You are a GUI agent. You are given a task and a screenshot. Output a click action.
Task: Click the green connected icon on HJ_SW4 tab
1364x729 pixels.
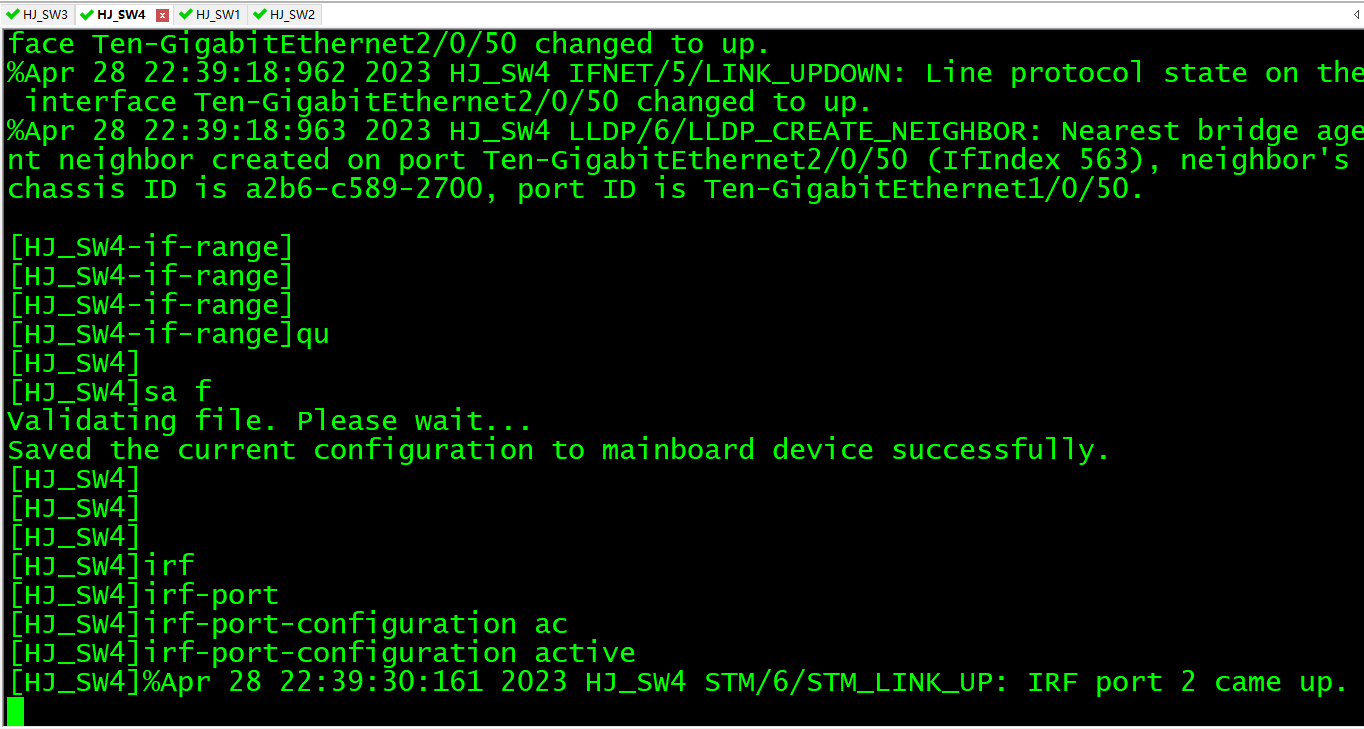click(87, 15)
